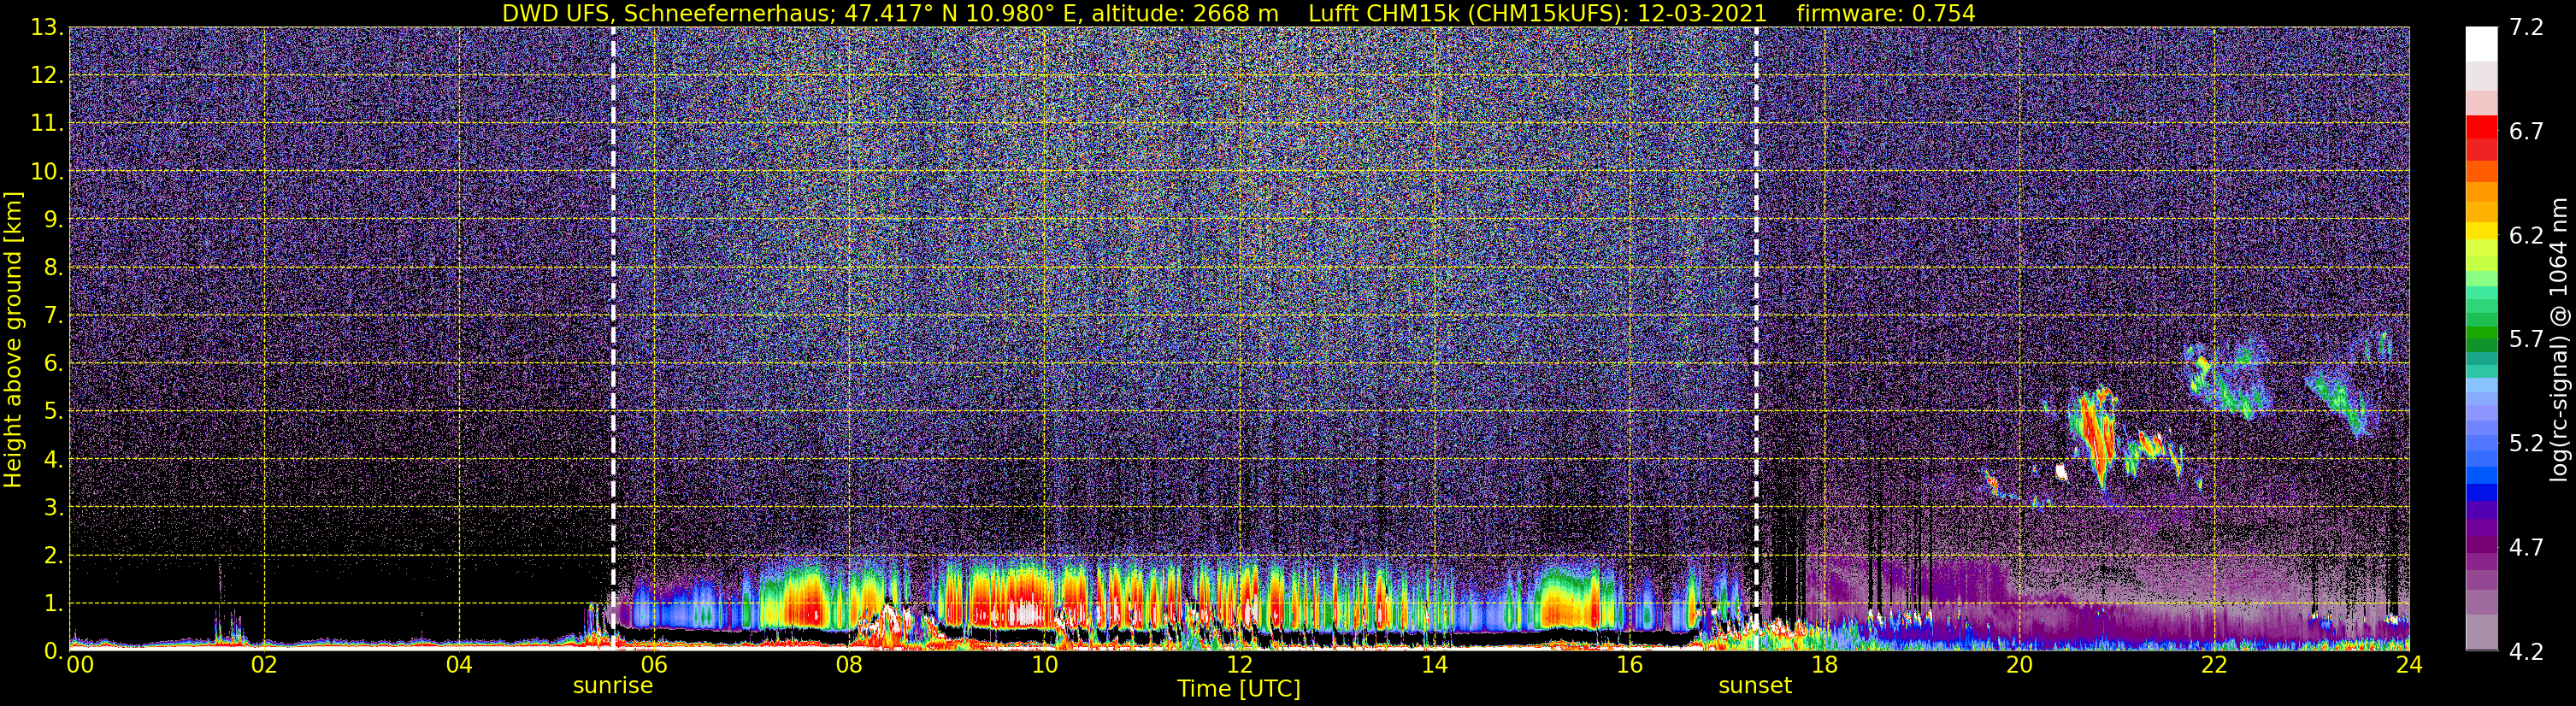Click the time axis tick label '20'
Viewport: 2576px width, 706px height.
(x=2019, y=665)
